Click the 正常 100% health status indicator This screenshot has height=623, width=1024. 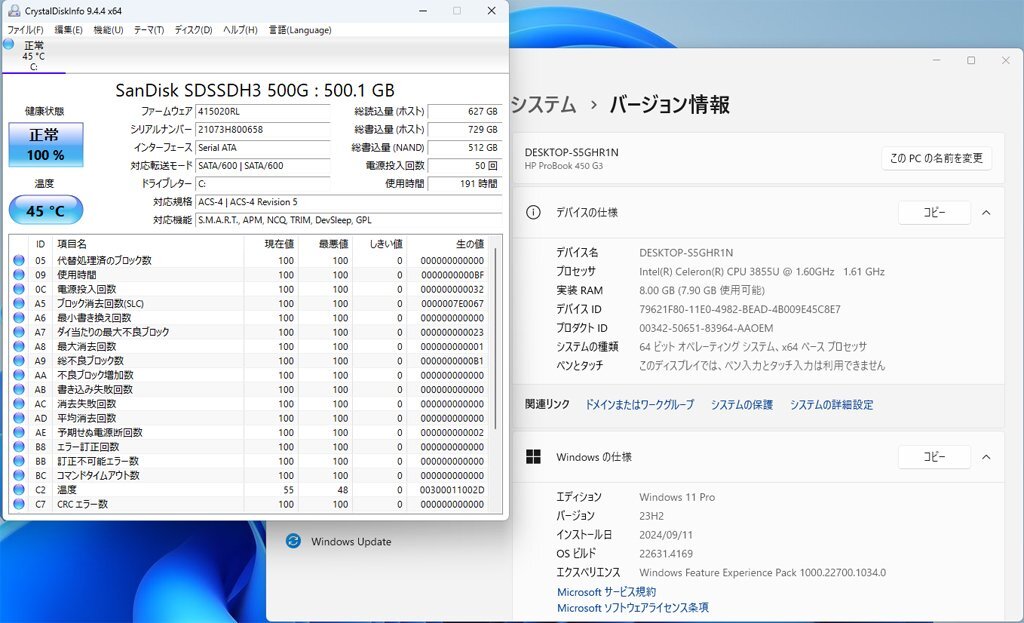pos(45,144)
